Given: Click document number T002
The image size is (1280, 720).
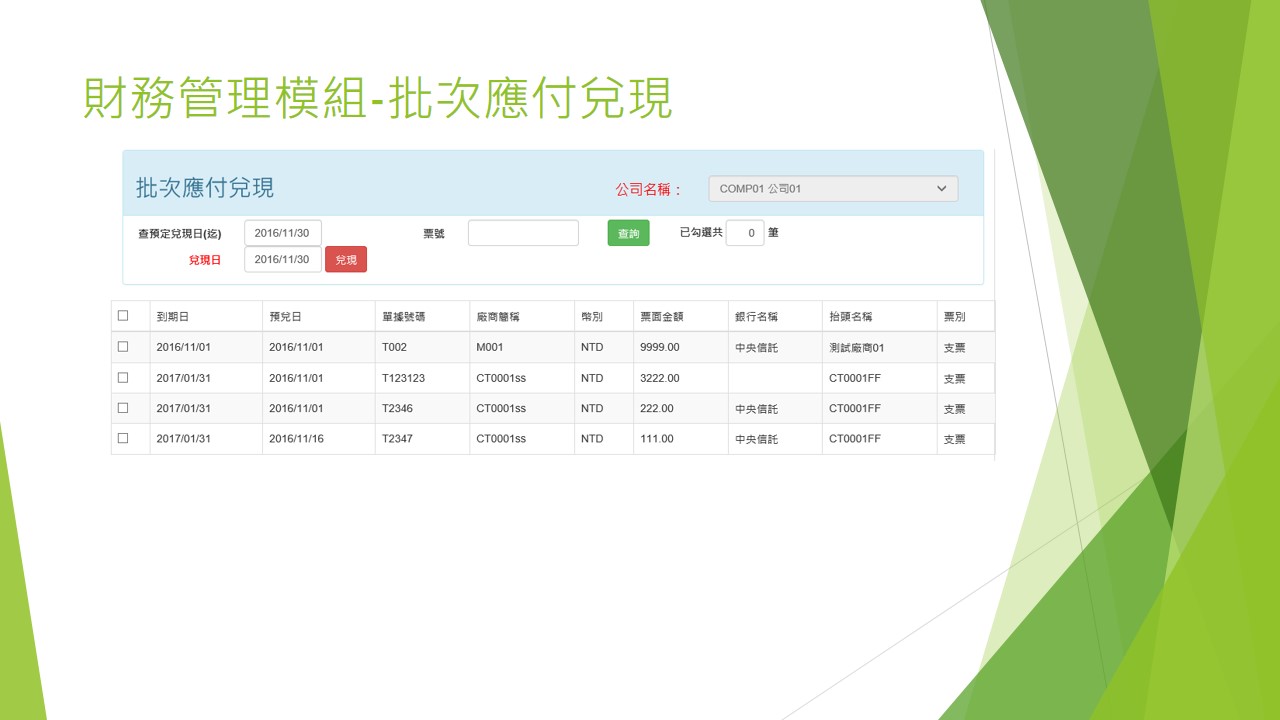Looking at the screenshot, I should click(x=396, y=347).
